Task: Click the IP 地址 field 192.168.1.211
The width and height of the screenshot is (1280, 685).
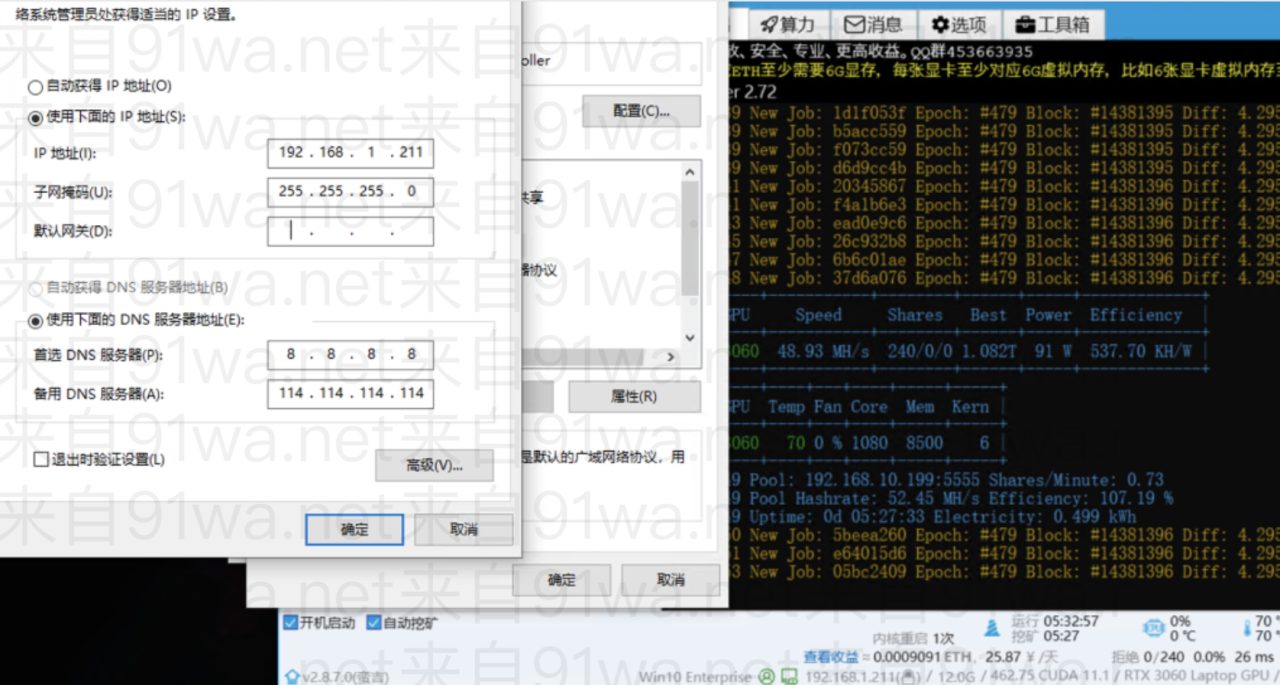Action: [350, 153]
